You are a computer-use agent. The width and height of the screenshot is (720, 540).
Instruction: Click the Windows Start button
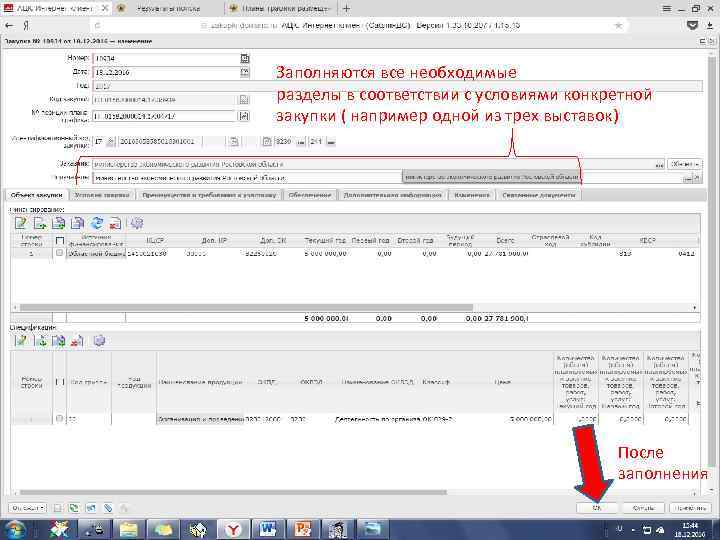click(x=17, y=529)
